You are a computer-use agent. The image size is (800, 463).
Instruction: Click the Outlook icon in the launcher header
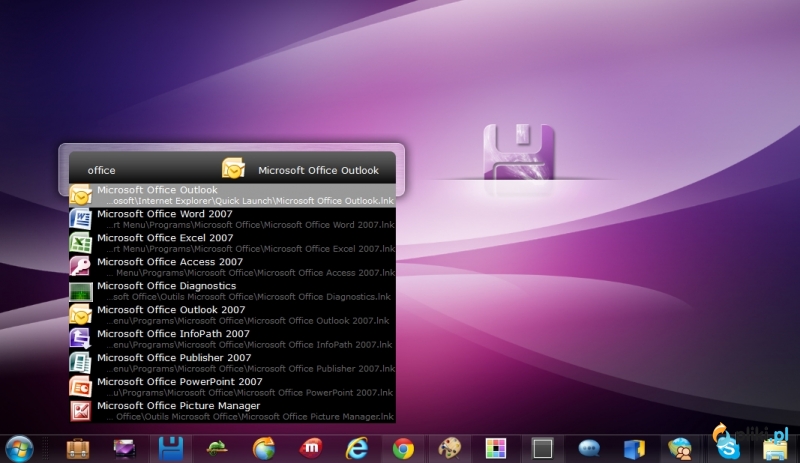233,169
